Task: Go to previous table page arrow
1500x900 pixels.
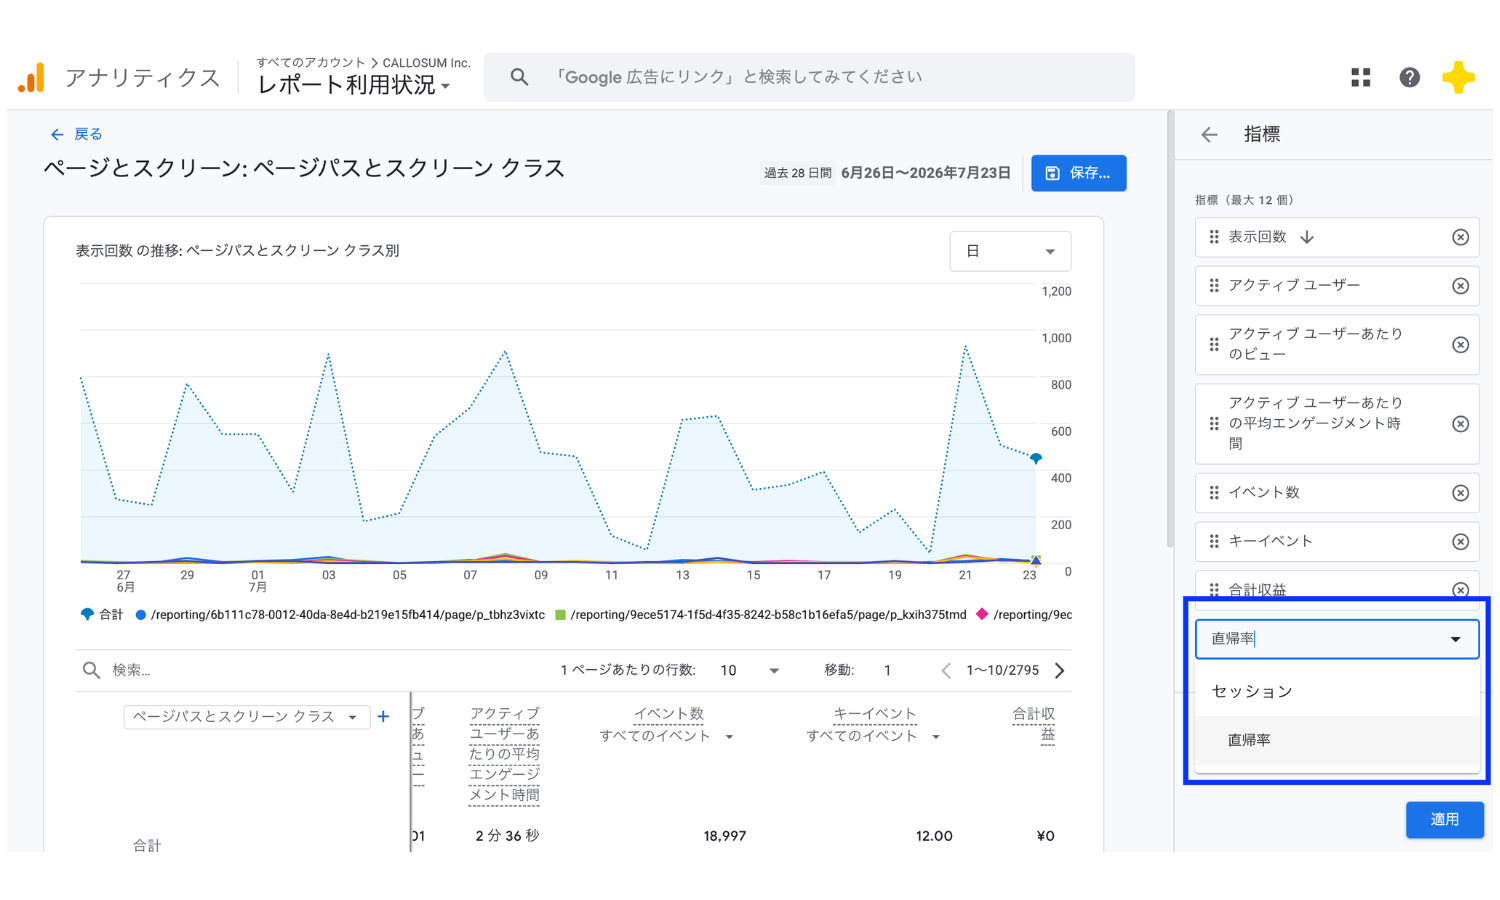Action: 946,670
